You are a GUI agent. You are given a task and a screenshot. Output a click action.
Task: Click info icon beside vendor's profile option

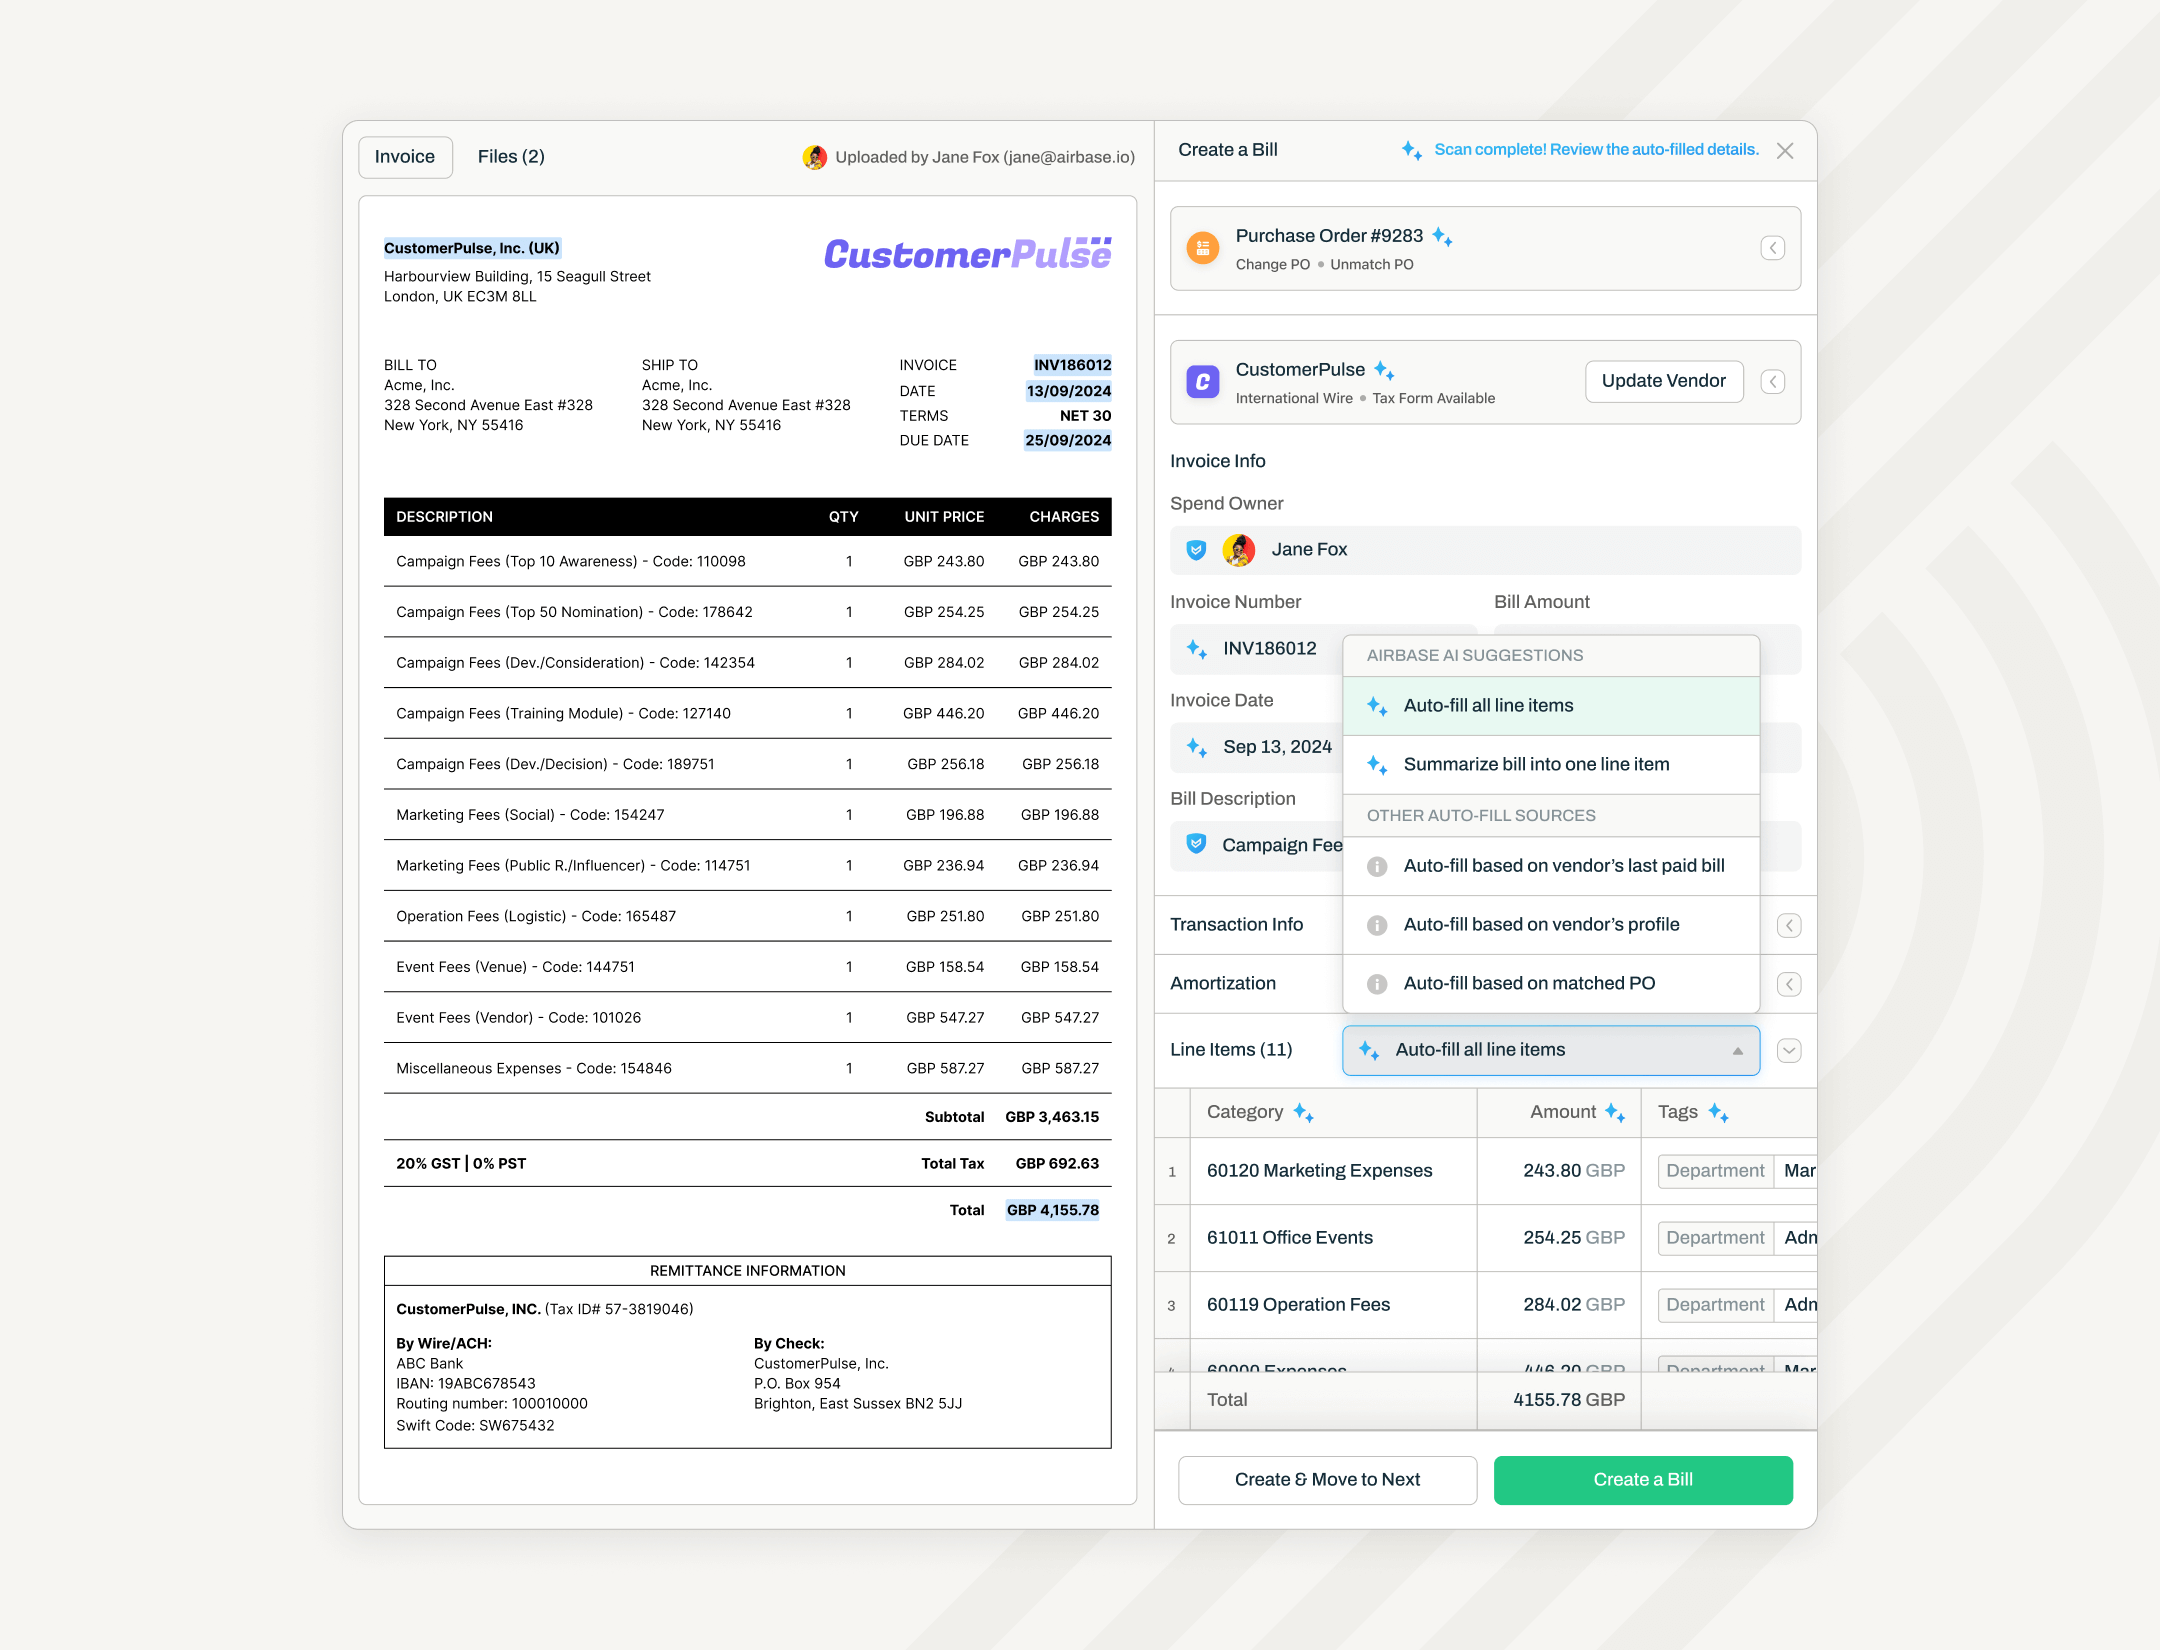click(1377, 926)
